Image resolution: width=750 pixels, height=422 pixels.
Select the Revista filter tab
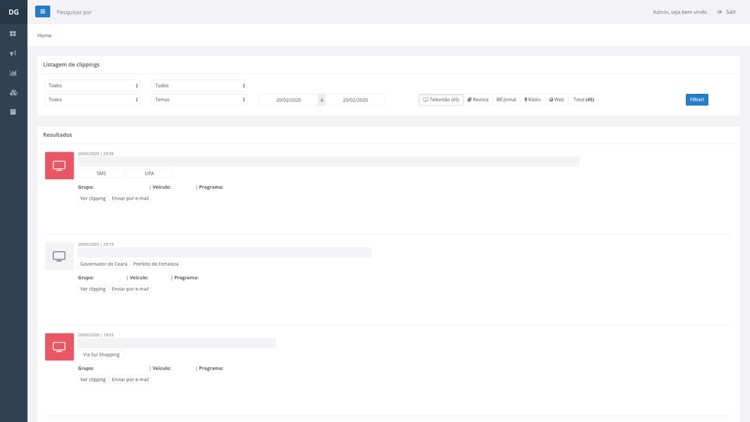coord(478,100)
